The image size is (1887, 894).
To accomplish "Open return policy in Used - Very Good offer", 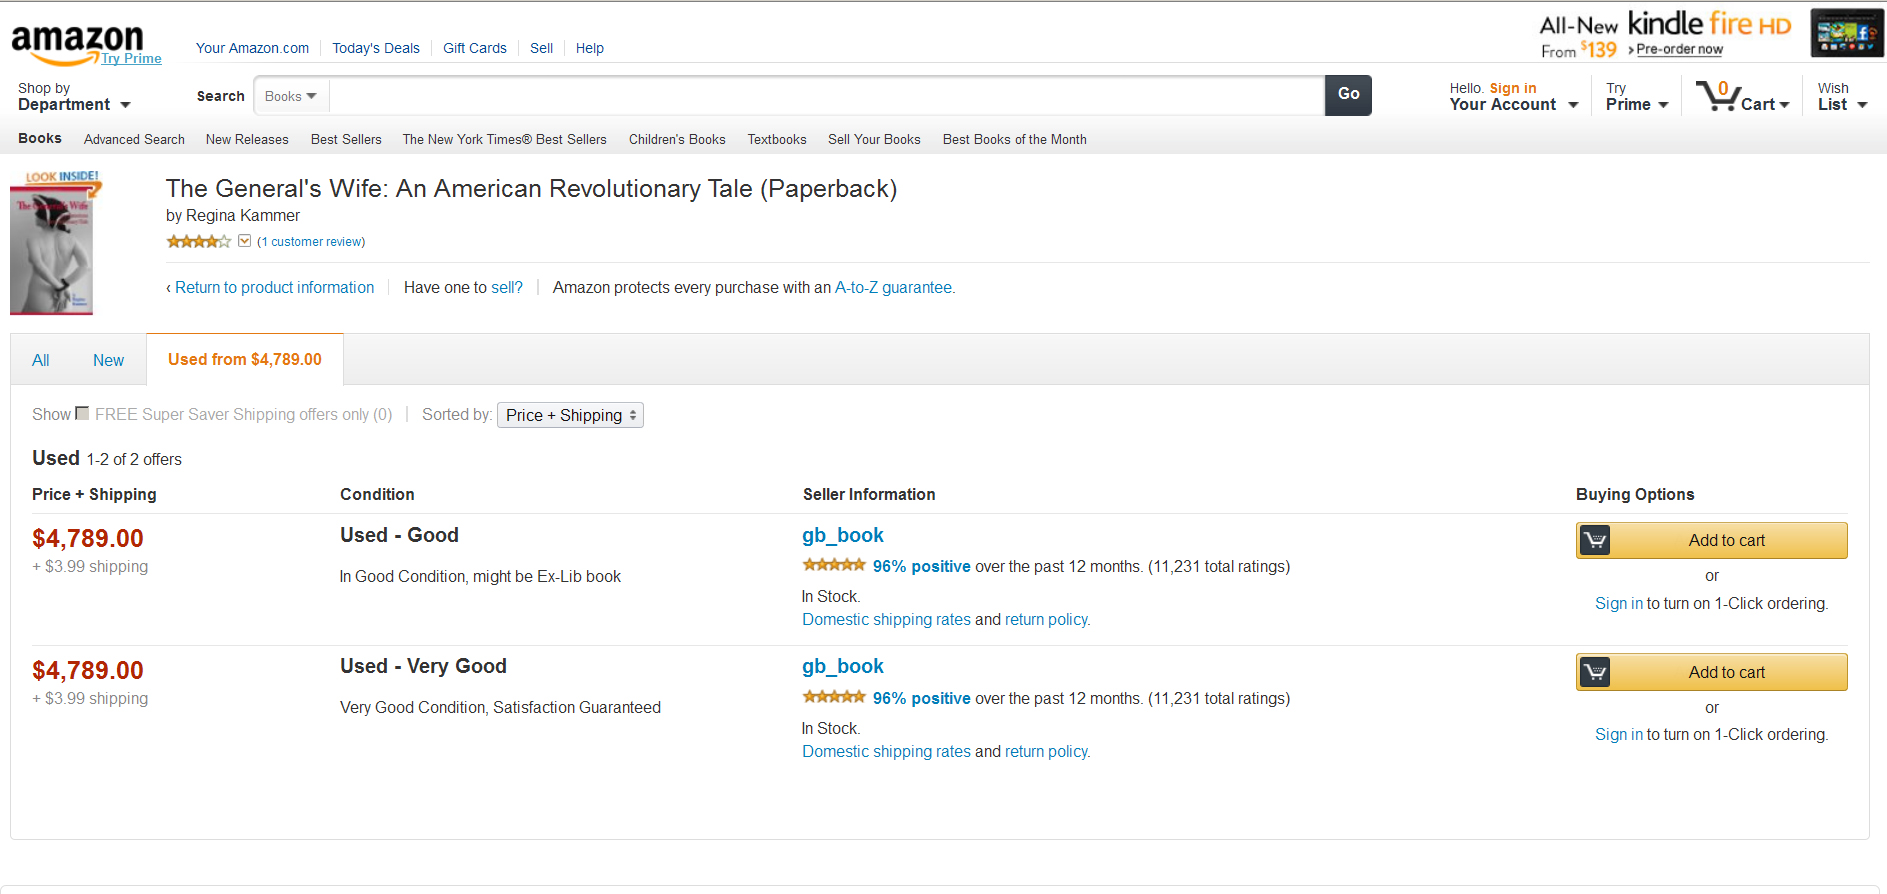I will 1047,751.
